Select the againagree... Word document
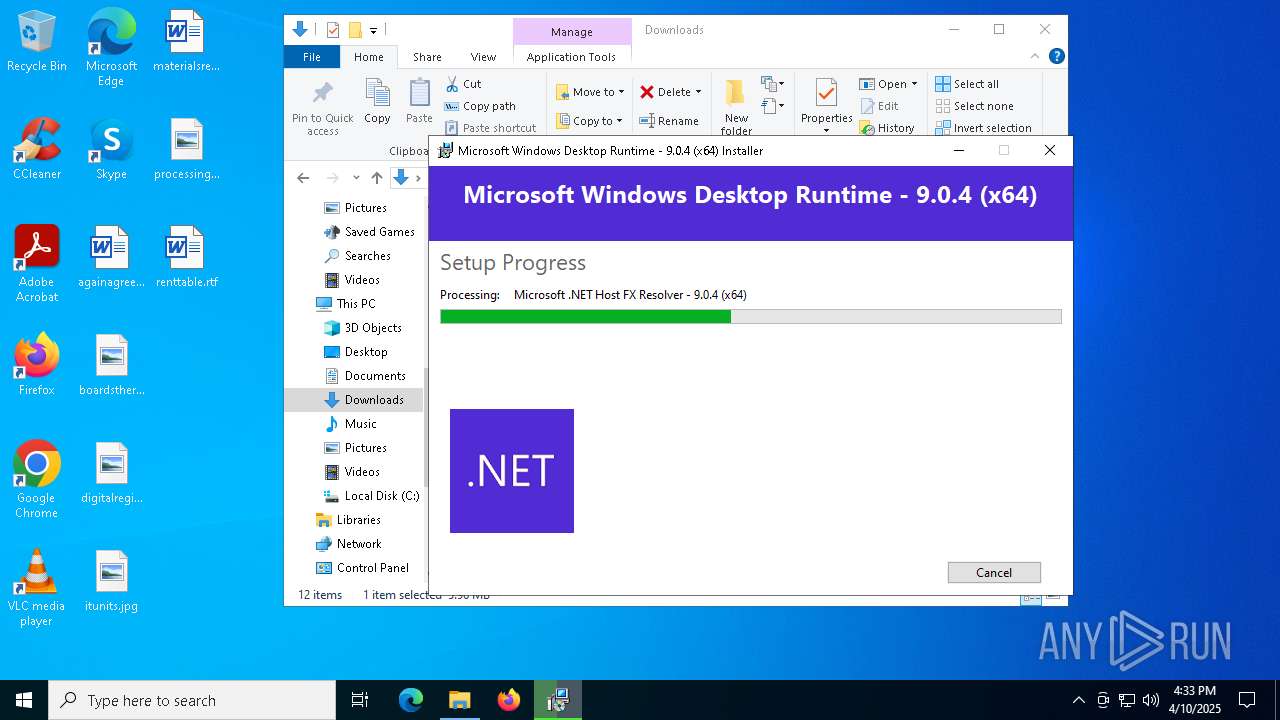 111,257
